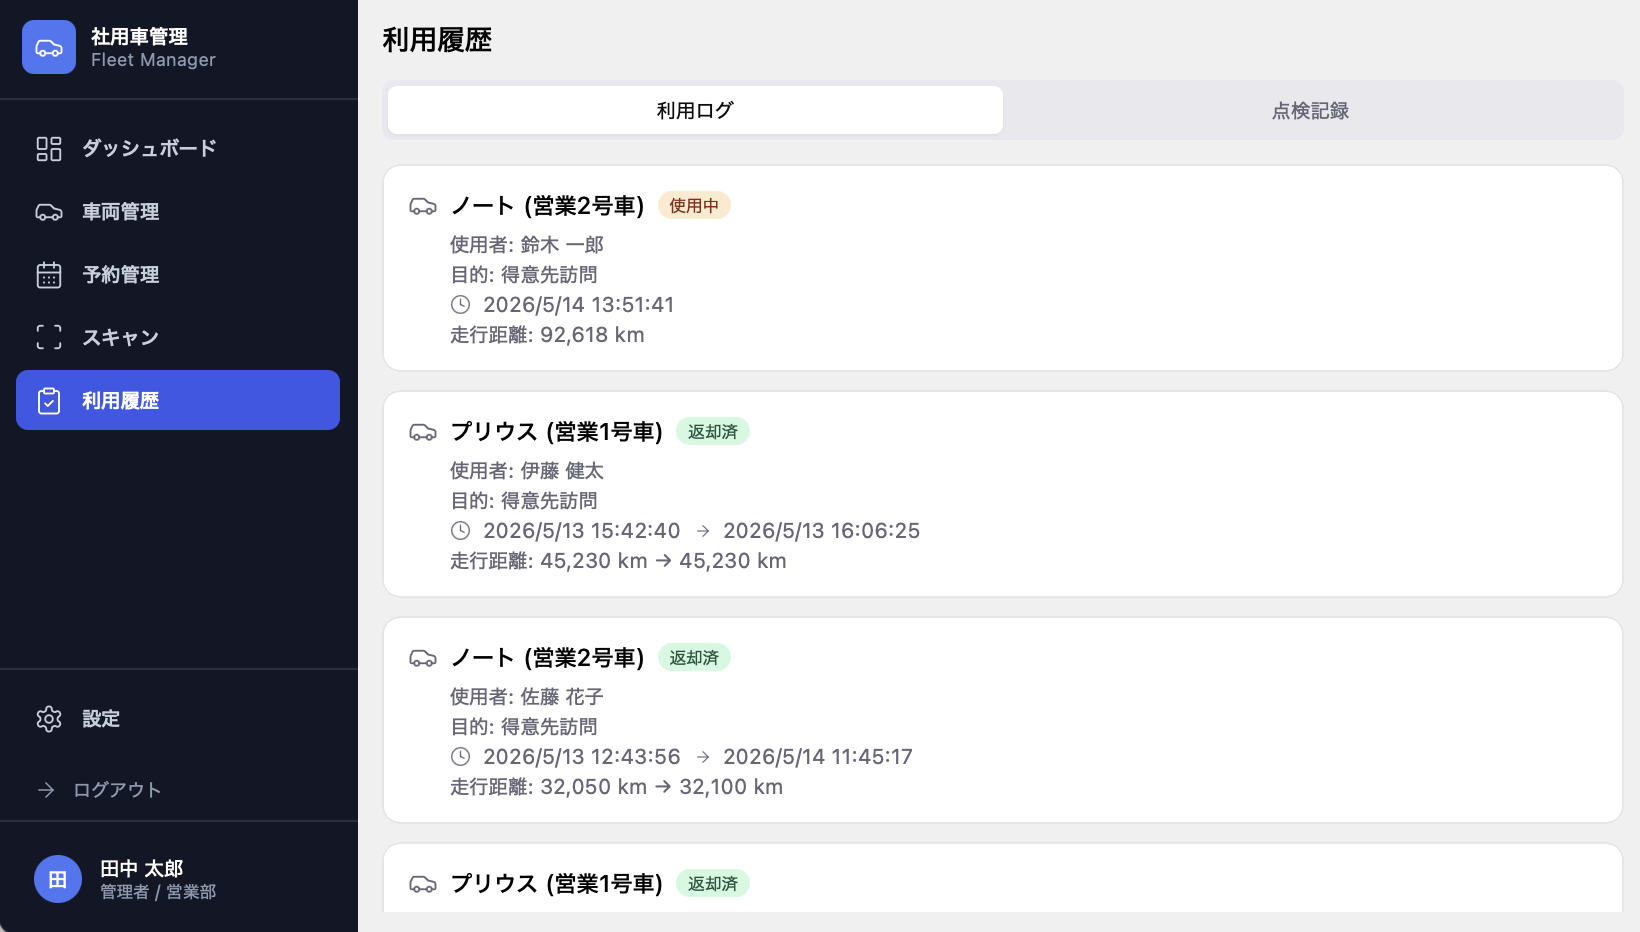Click clock icon beside 2026/5/14 13:51:41
The width and height of the screenshot is (1640, 932).
pyautogui.click(x=460, y=305)
